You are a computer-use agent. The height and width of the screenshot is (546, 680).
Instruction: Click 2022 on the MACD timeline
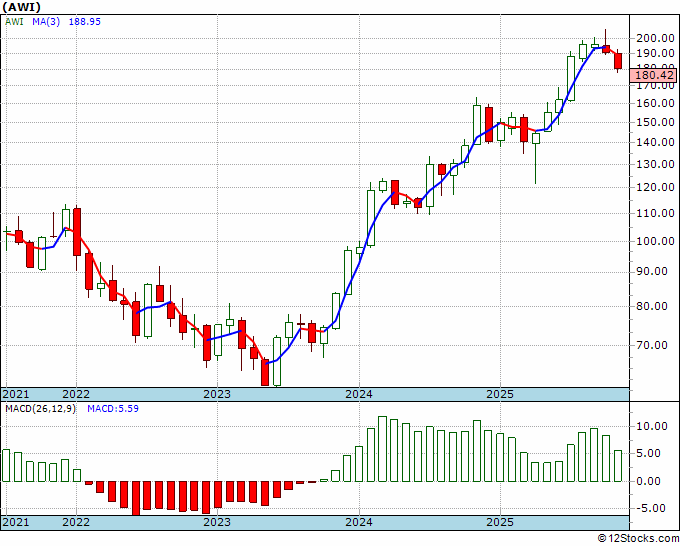[x=76, y=522]
